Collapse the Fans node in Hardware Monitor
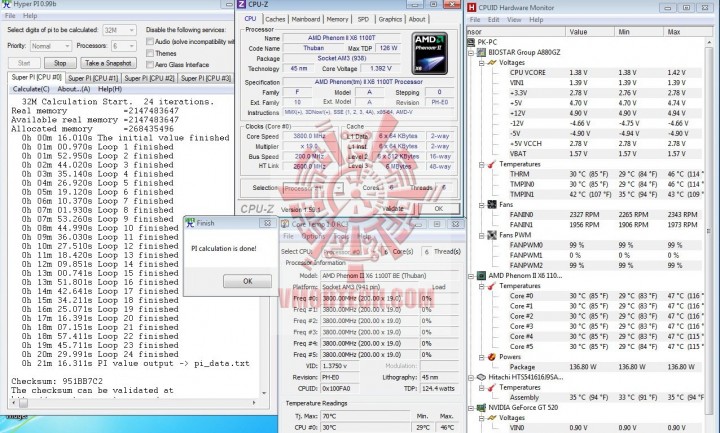Image resolution: width=720 pixels, height=433 pixels. tap(481, 205)
